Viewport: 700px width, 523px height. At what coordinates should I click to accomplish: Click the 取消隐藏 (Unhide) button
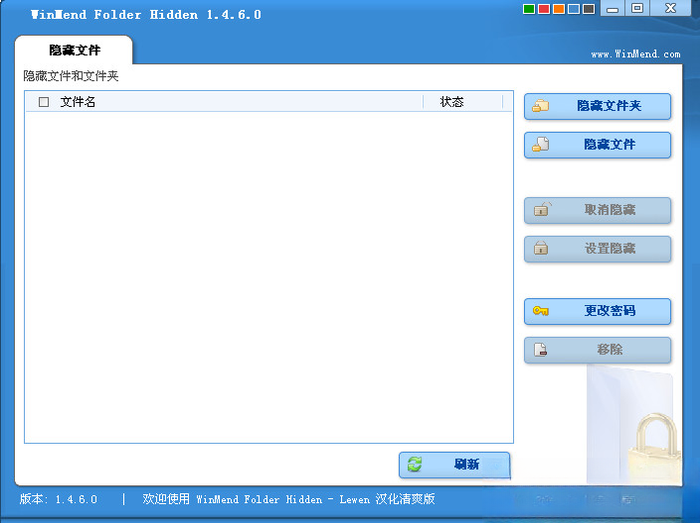point(597,210)
